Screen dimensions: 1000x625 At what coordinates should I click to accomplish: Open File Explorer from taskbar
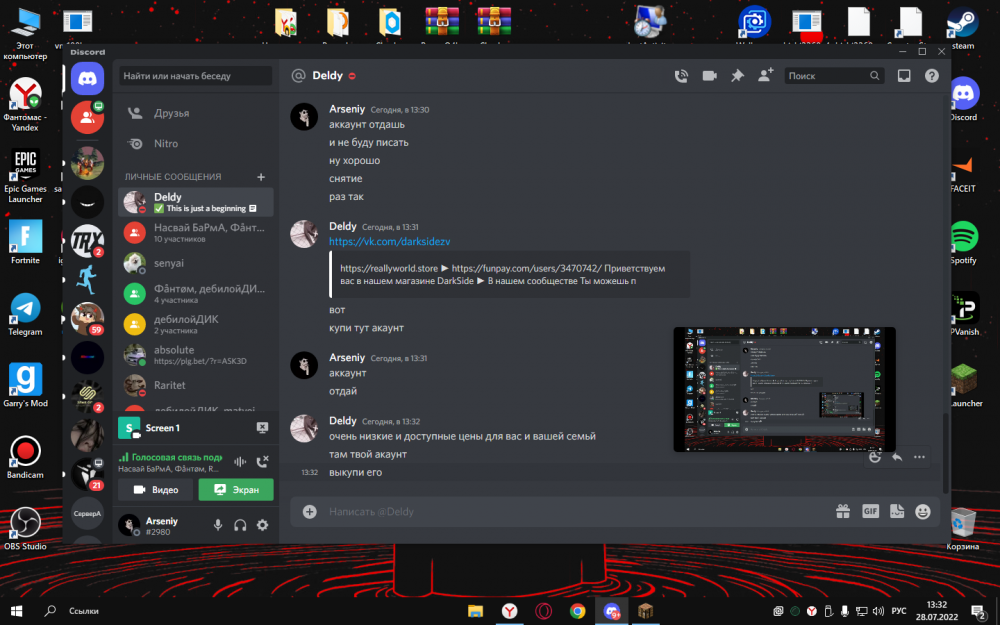coord(475,611)
